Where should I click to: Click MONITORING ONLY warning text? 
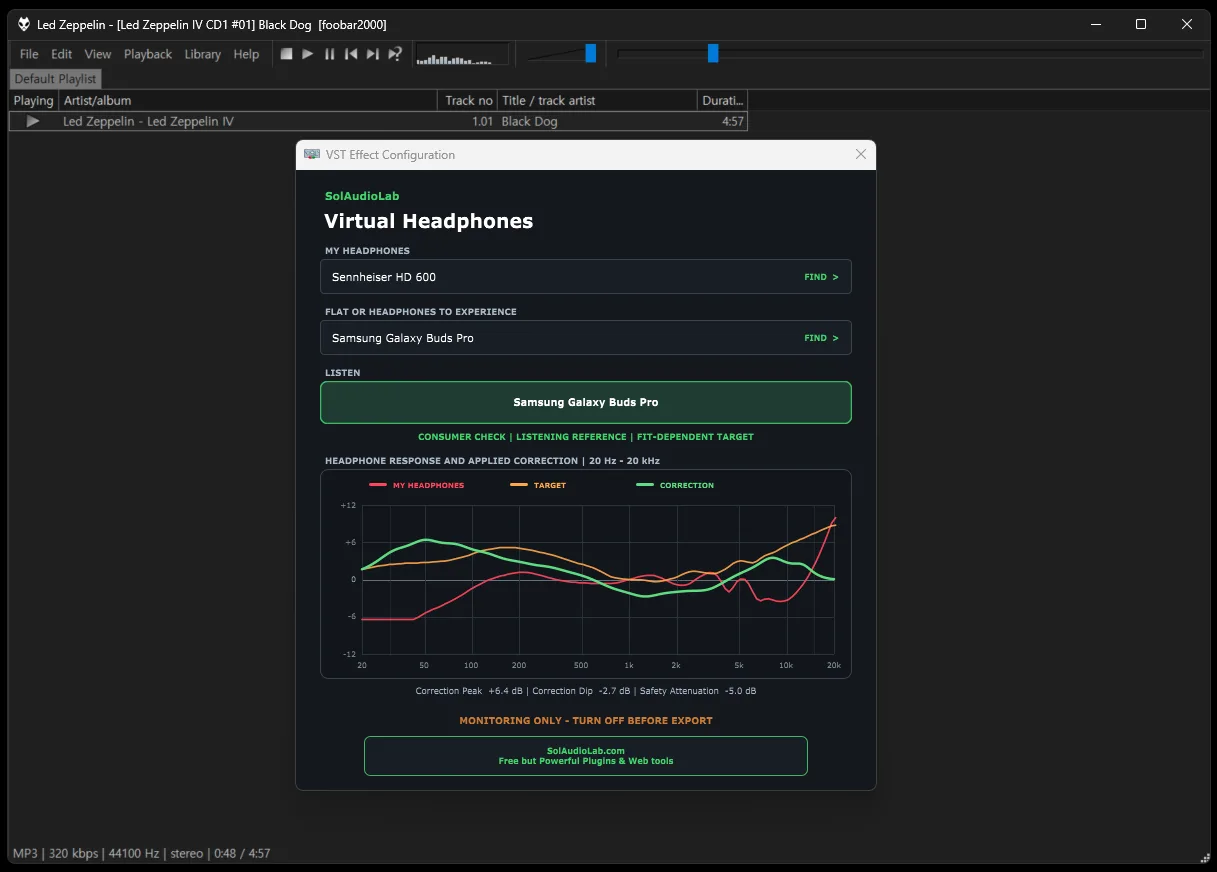(x=586, y=720)
